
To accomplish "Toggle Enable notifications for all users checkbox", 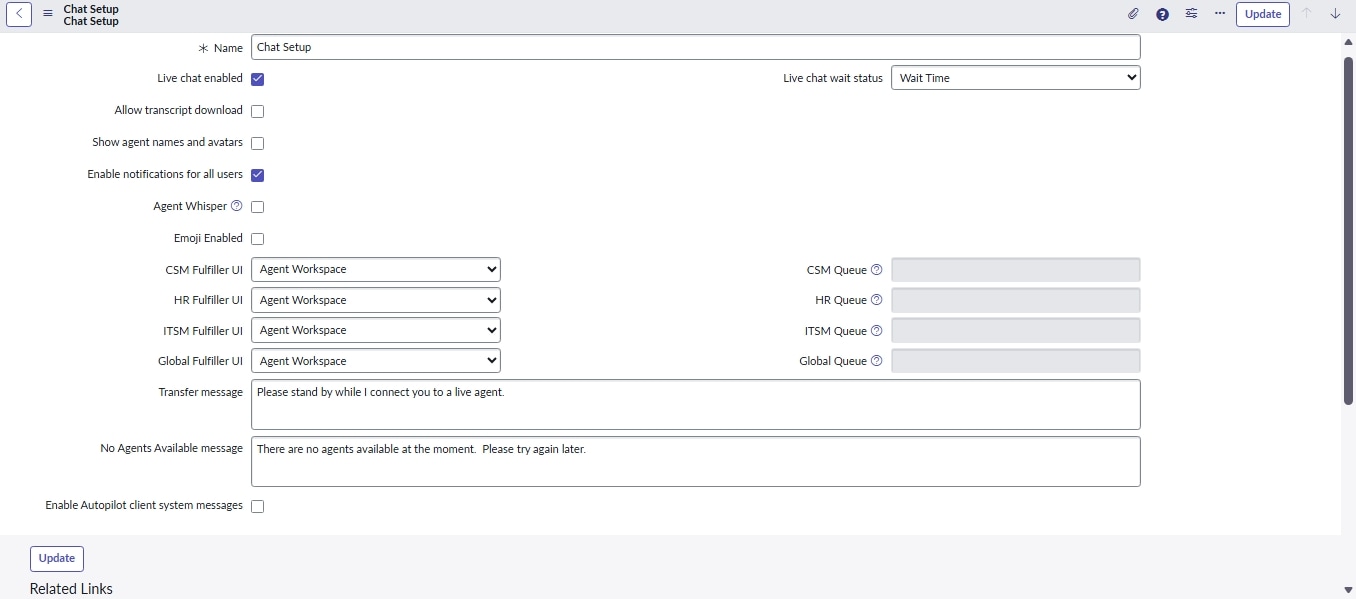I will pos(258,175).
